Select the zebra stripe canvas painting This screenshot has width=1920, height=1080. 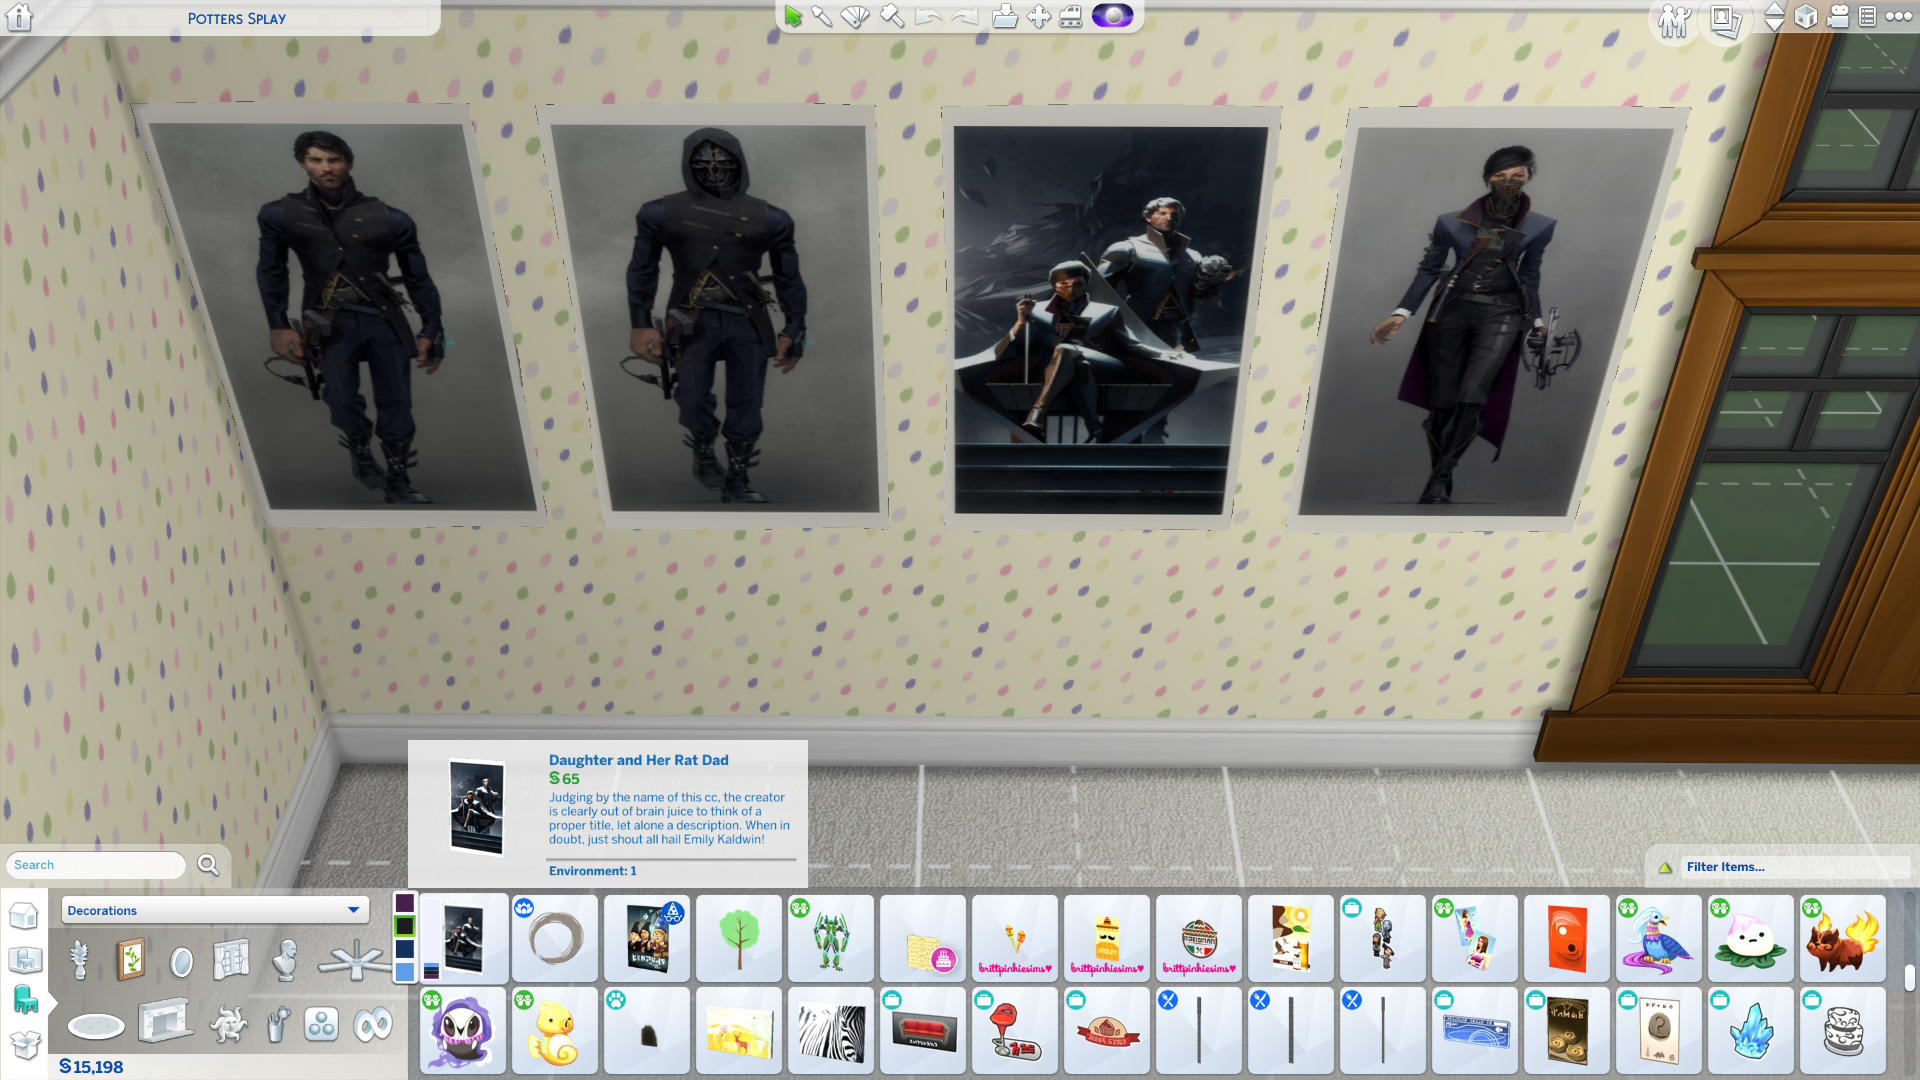pyautogui.click(x=831, y=1030)
